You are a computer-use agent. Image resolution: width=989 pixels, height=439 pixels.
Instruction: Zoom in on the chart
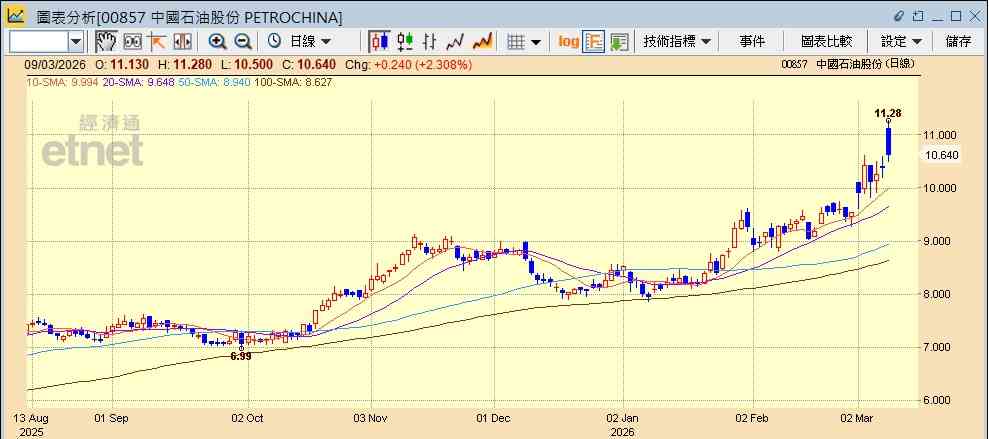click(218, 42)
